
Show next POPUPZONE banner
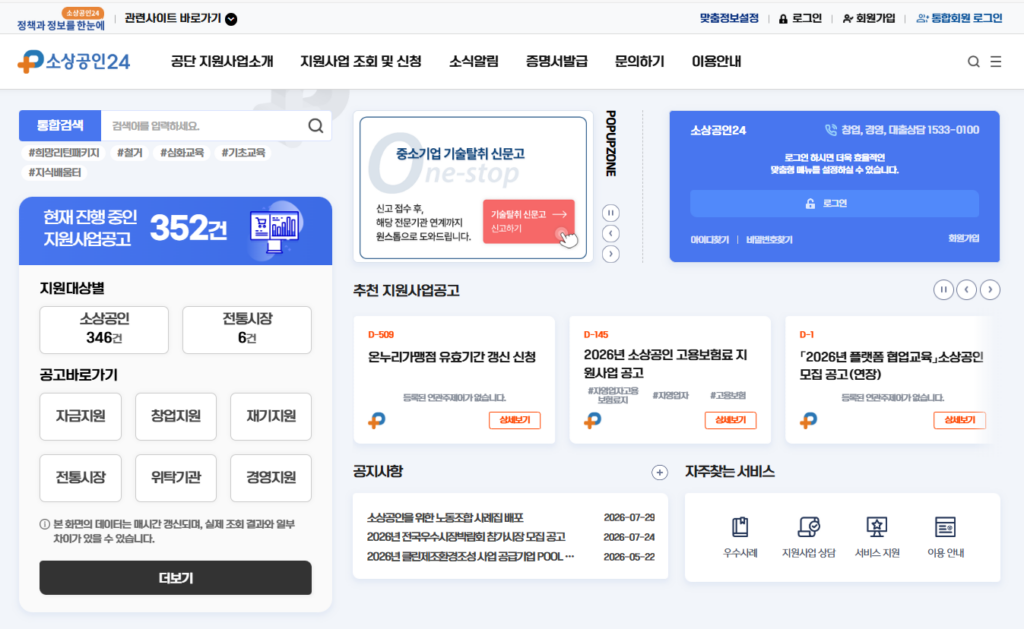click(x=611, y=253)
